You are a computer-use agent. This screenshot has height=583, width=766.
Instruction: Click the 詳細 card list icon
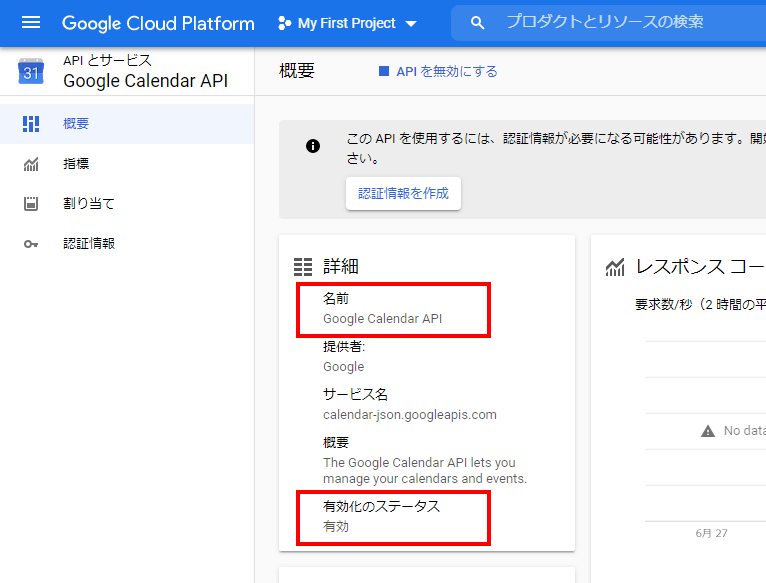[303, 267]
